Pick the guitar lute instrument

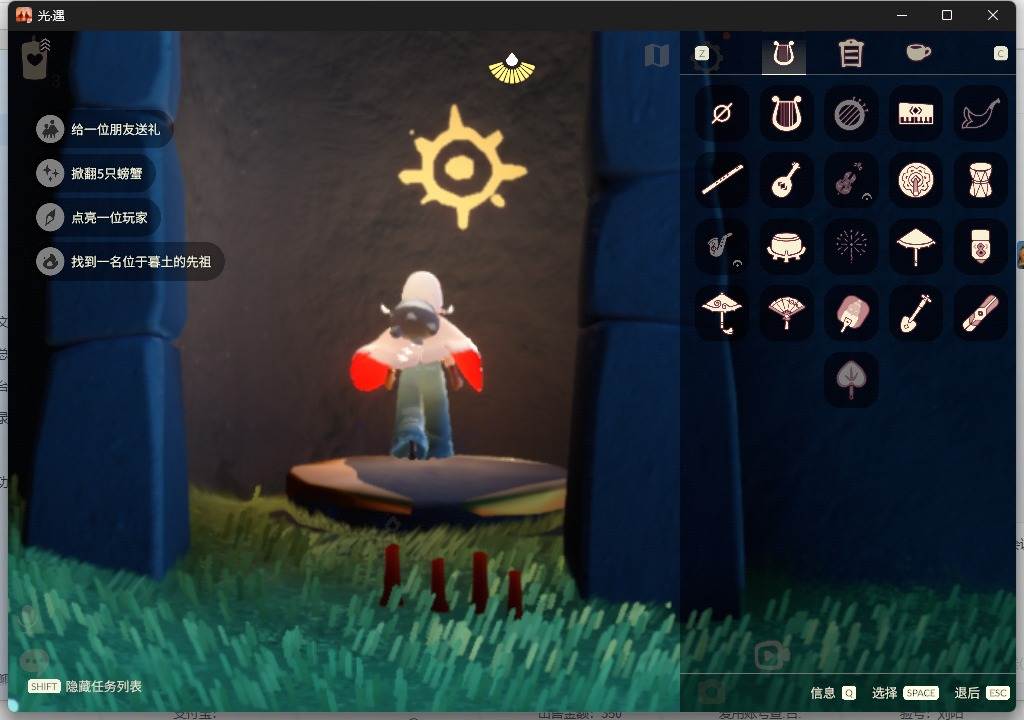[786, 180]
